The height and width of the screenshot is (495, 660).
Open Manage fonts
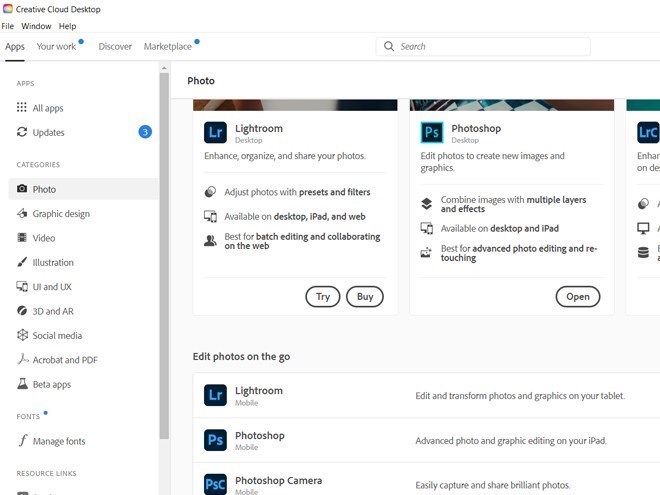click(x=83, y=441)
